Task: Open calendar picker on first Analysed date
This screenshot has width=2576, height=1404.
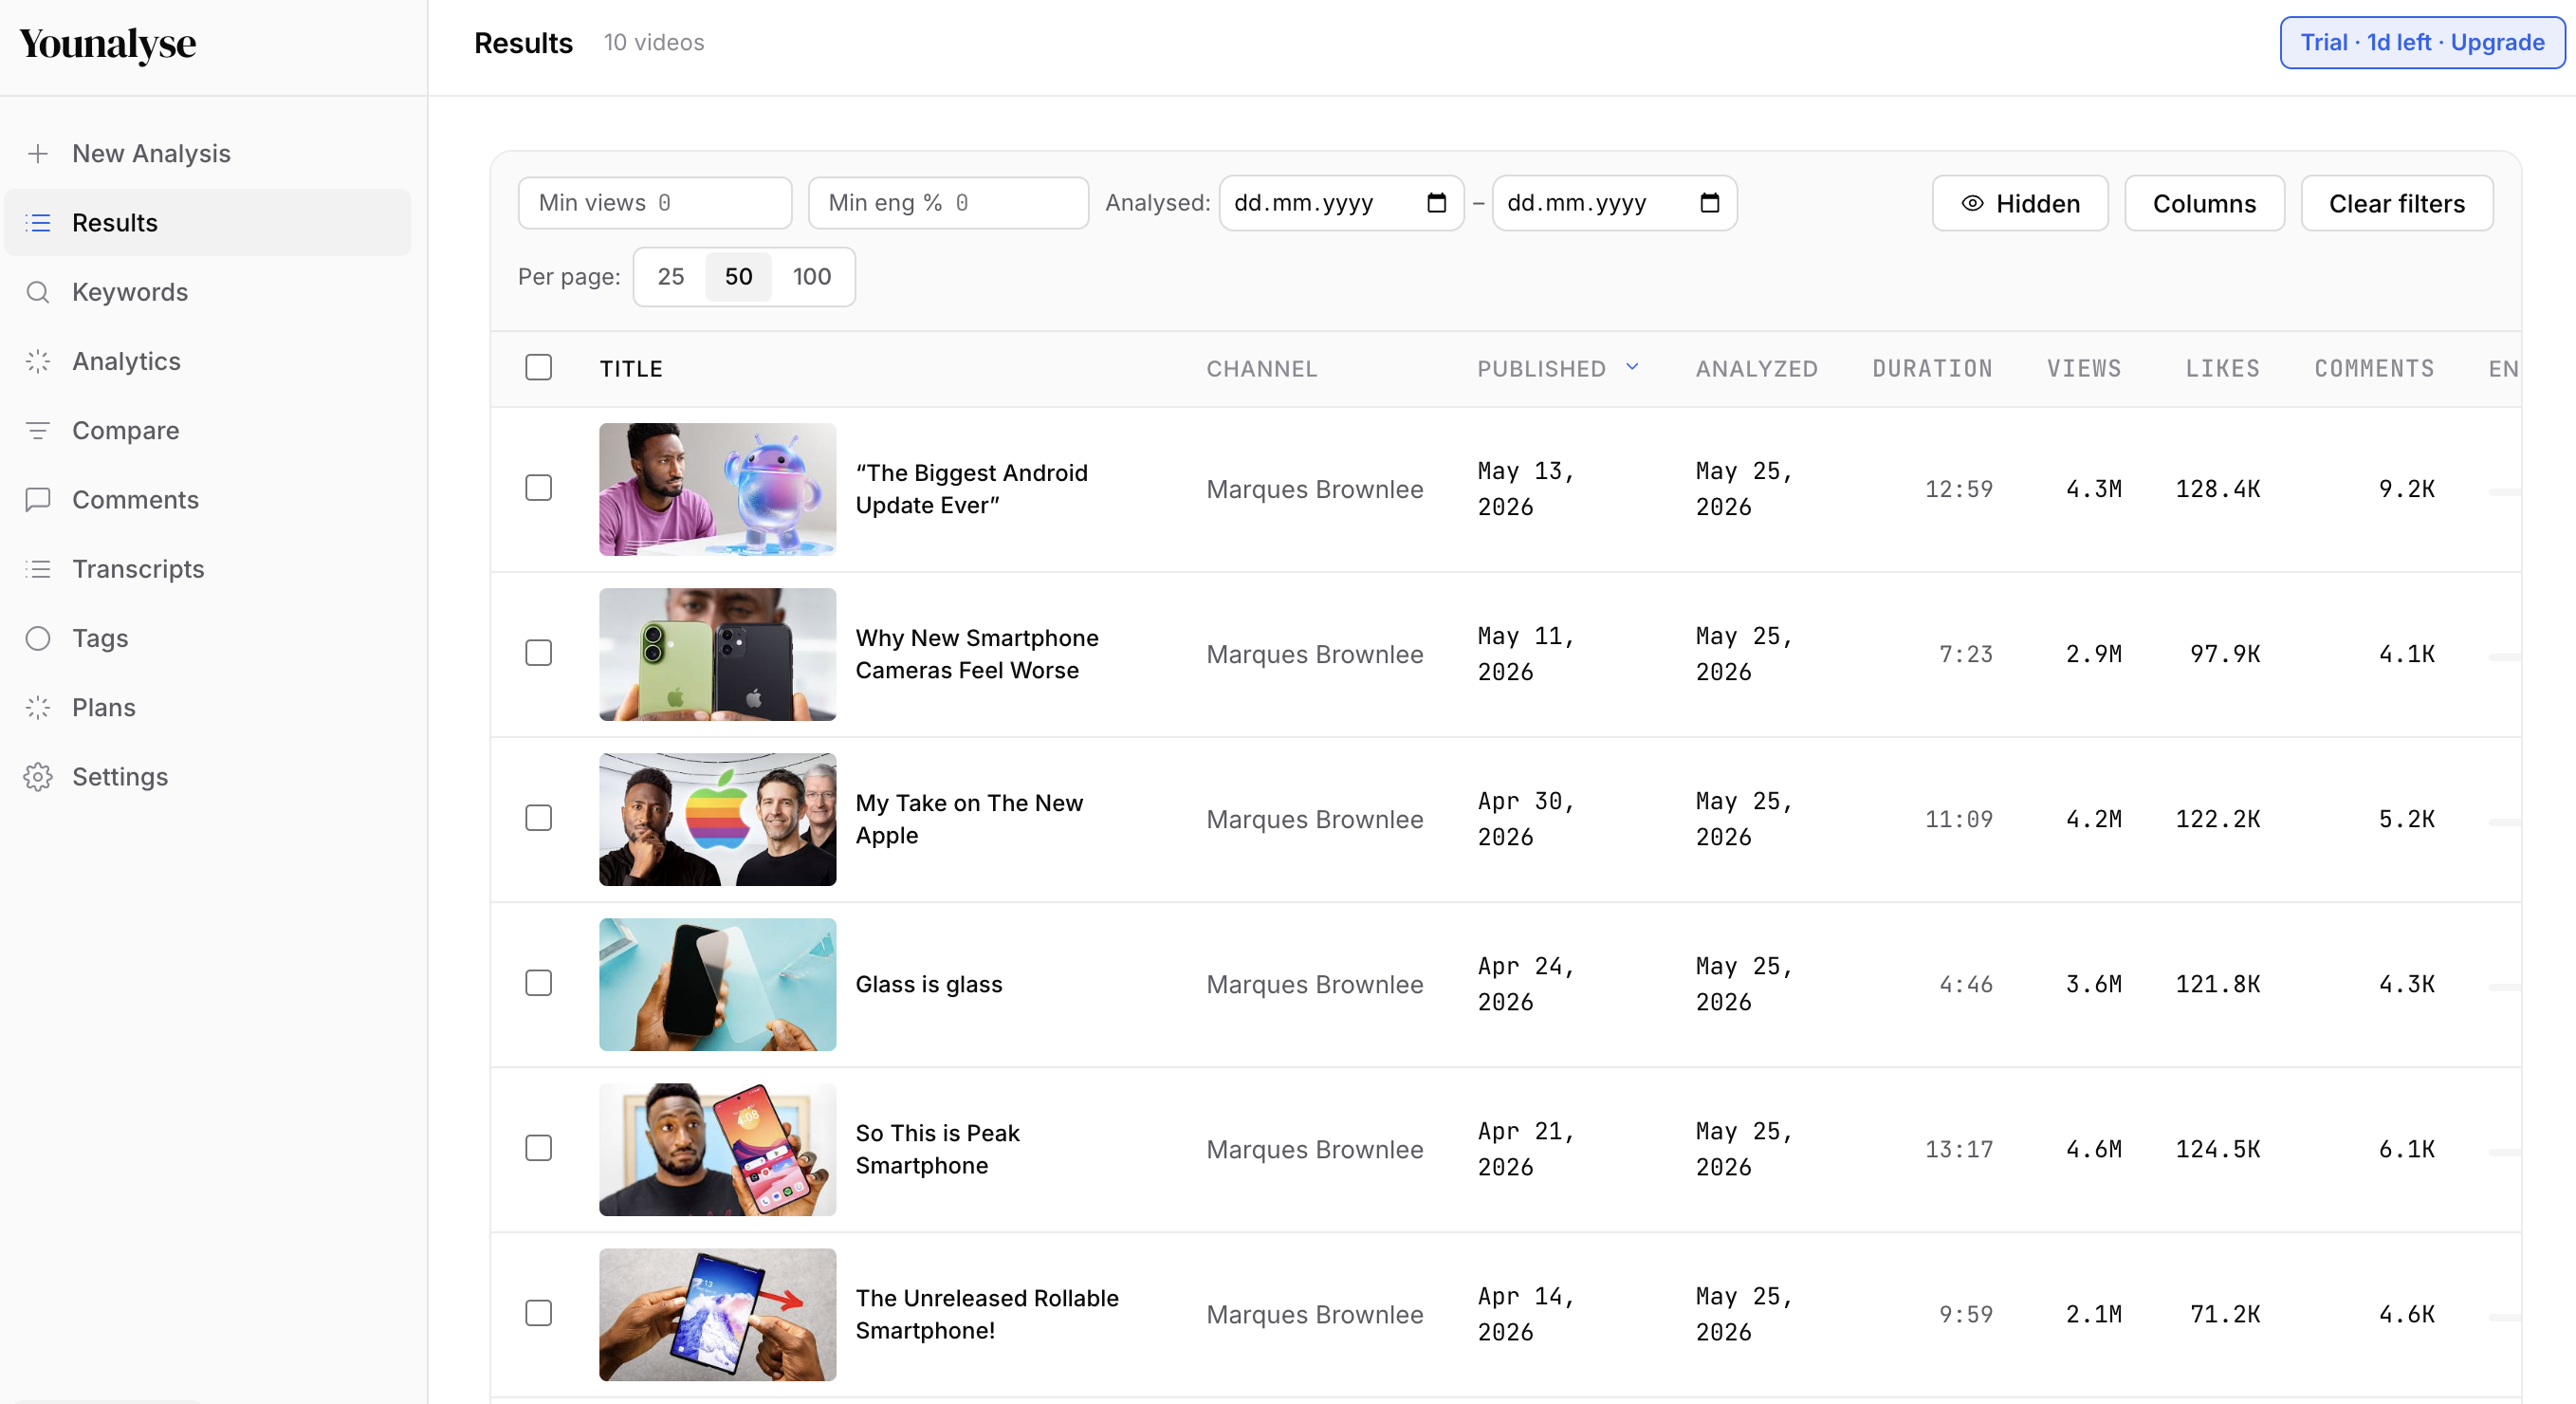Action: (1436, 203)
